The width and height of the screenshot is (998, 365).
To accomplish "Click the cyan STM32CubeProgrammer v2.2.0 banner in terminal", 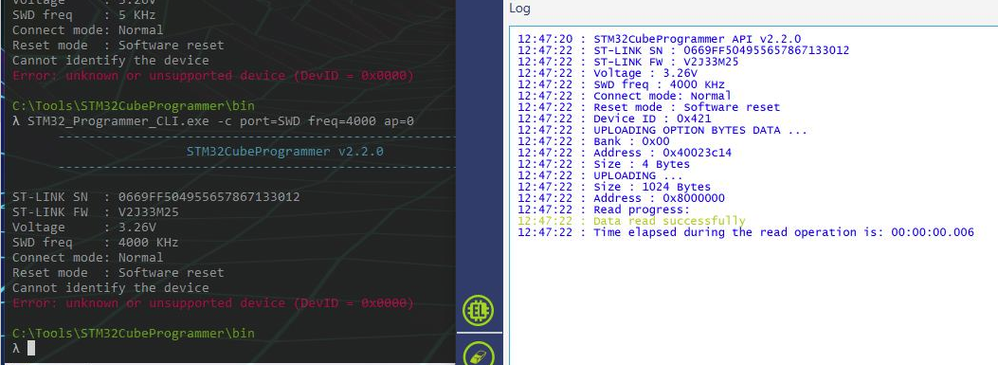I will (x=285, y=152).
